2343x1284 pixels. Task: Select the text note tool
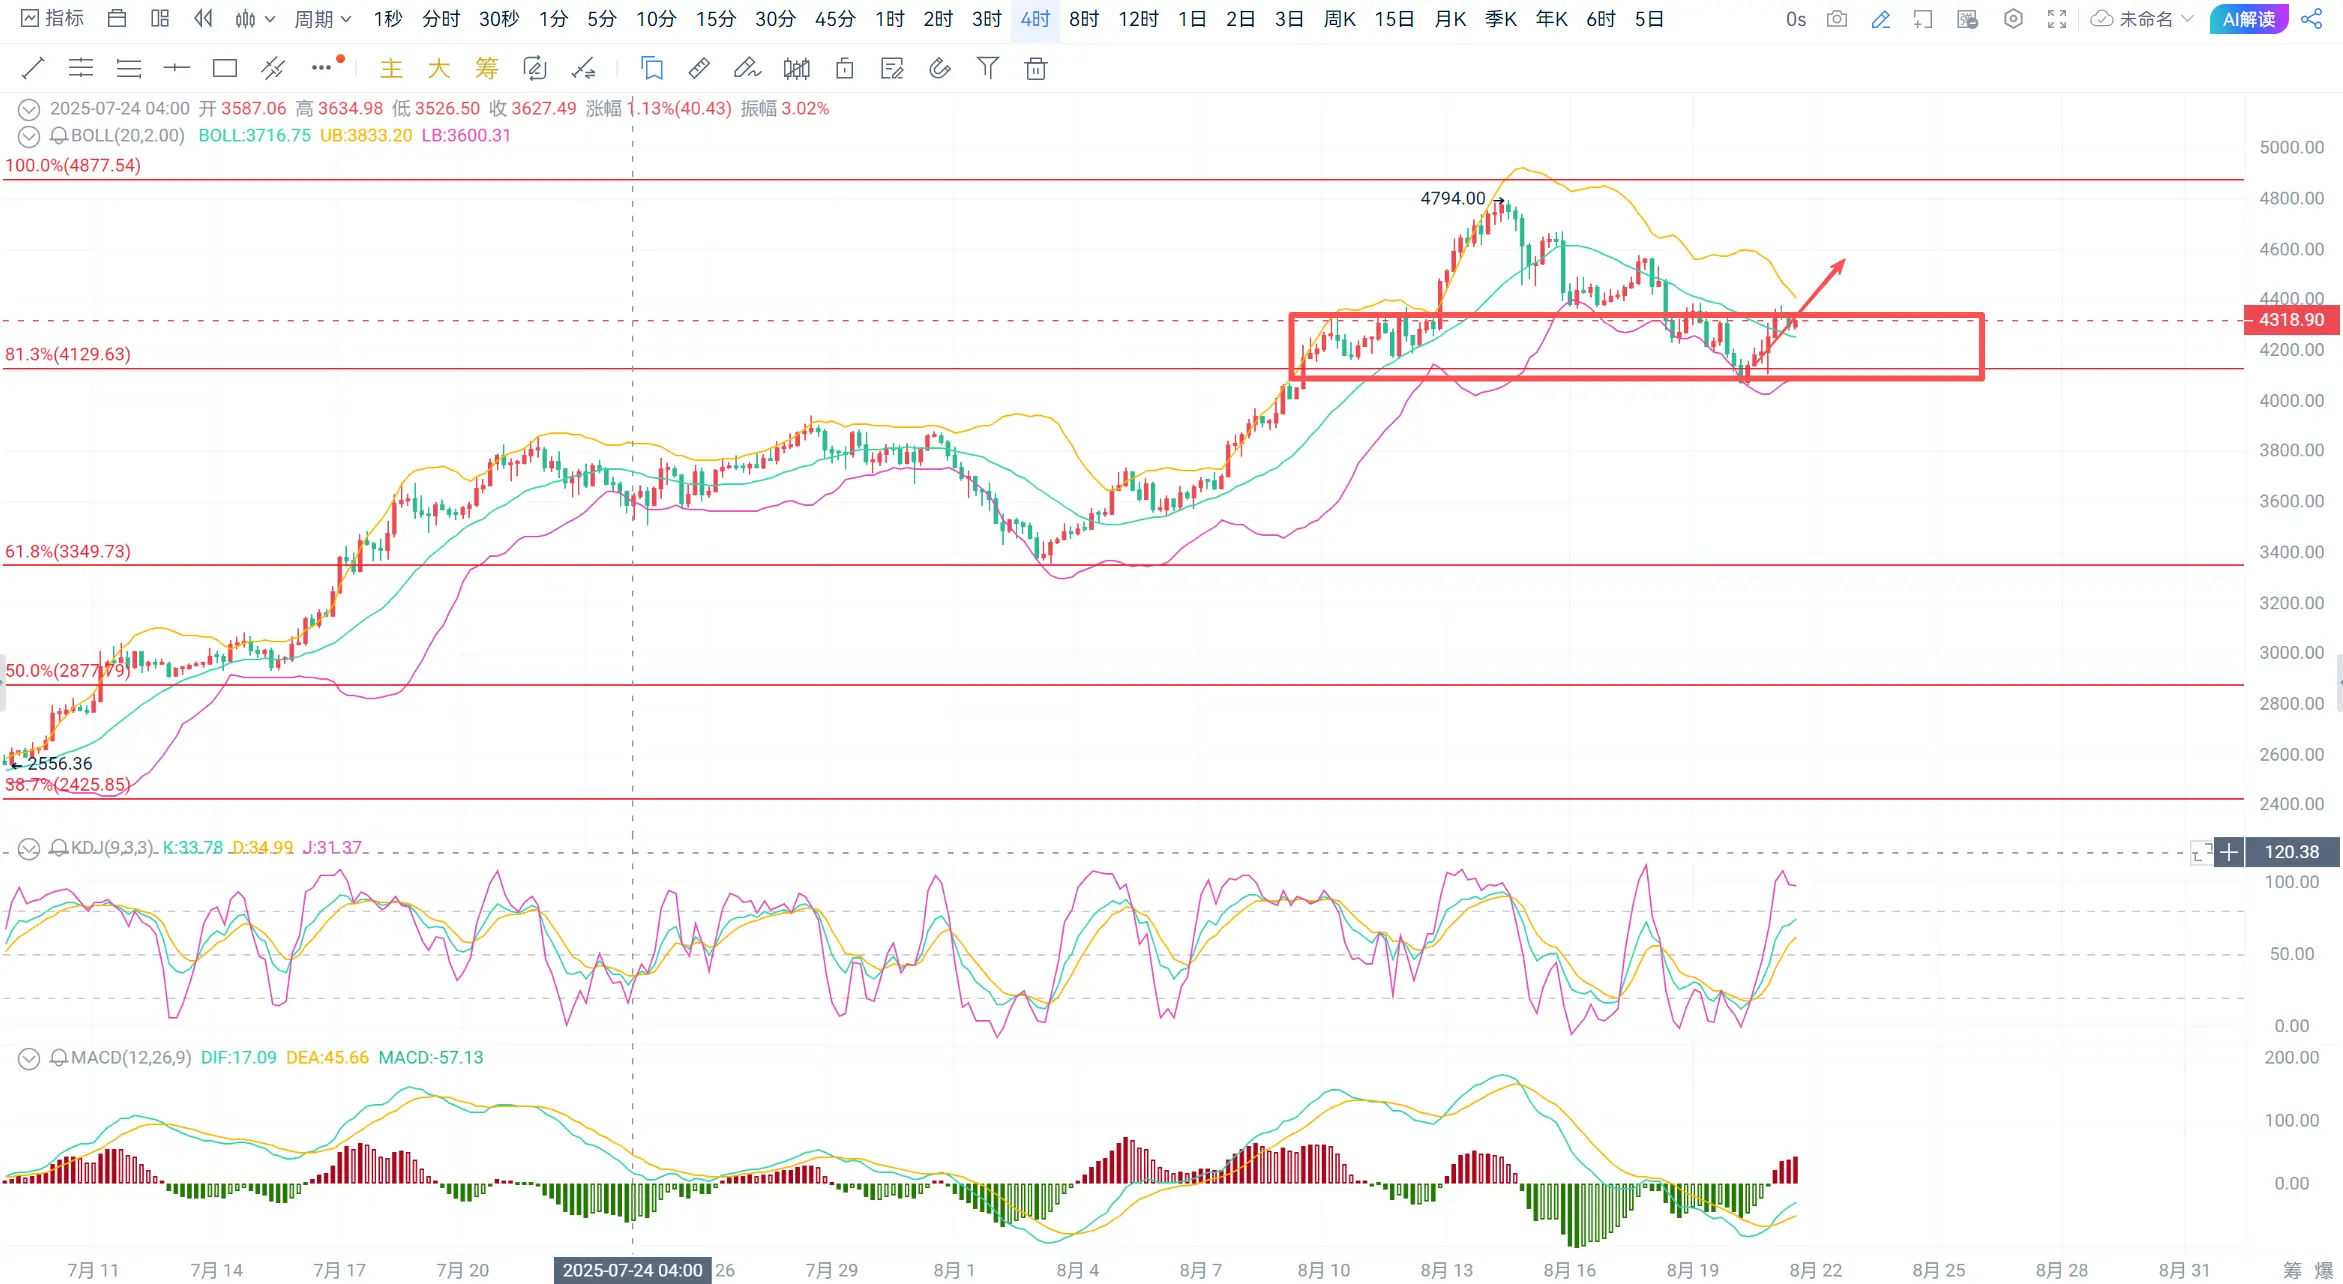coord(892,68)
